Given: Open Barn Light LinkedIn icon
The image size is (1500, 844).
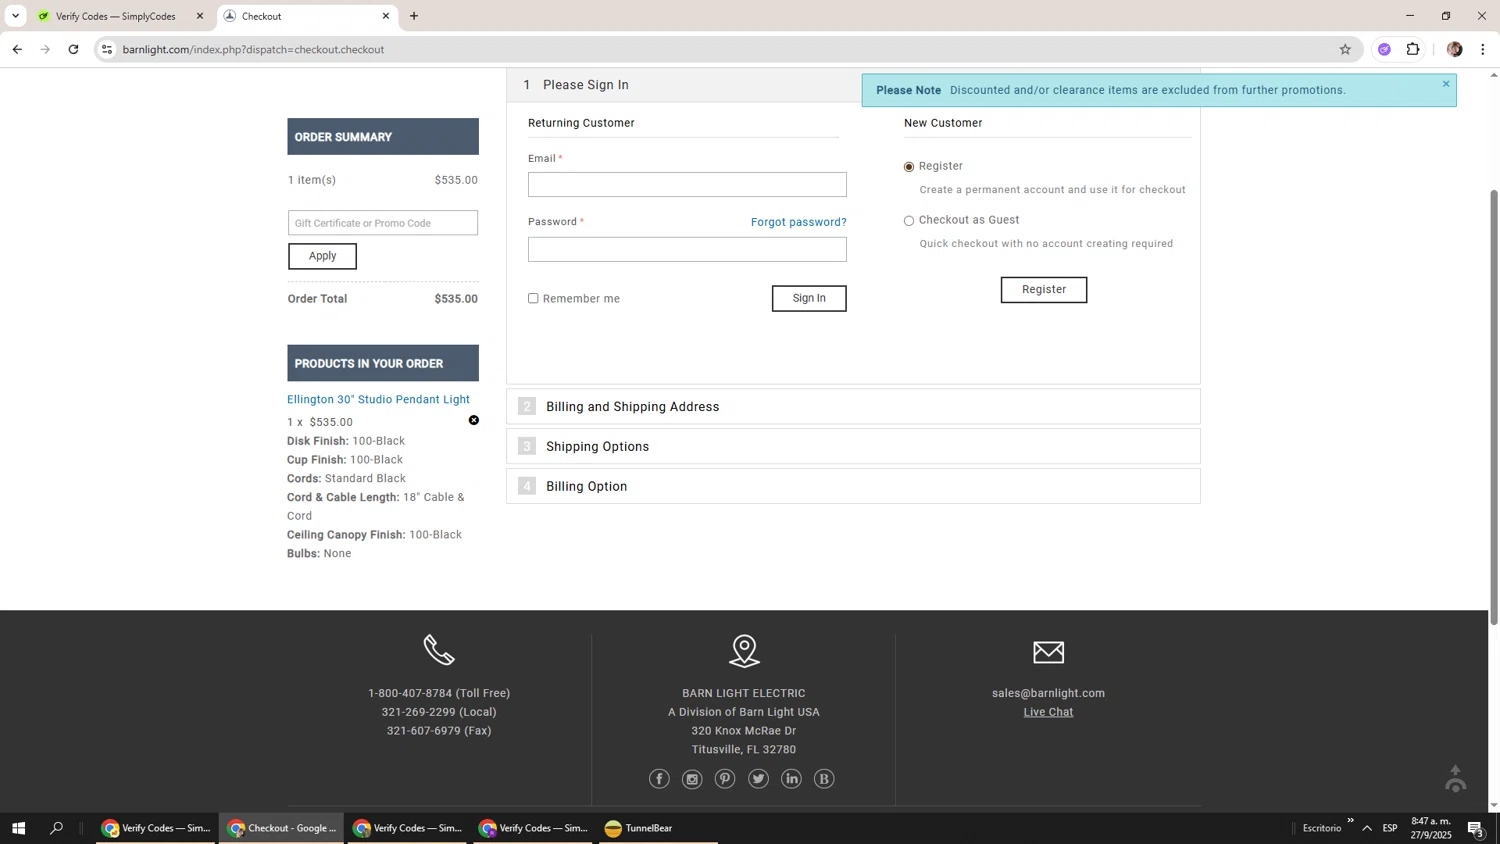Looking at the screenshot, I should coord(791,779).
